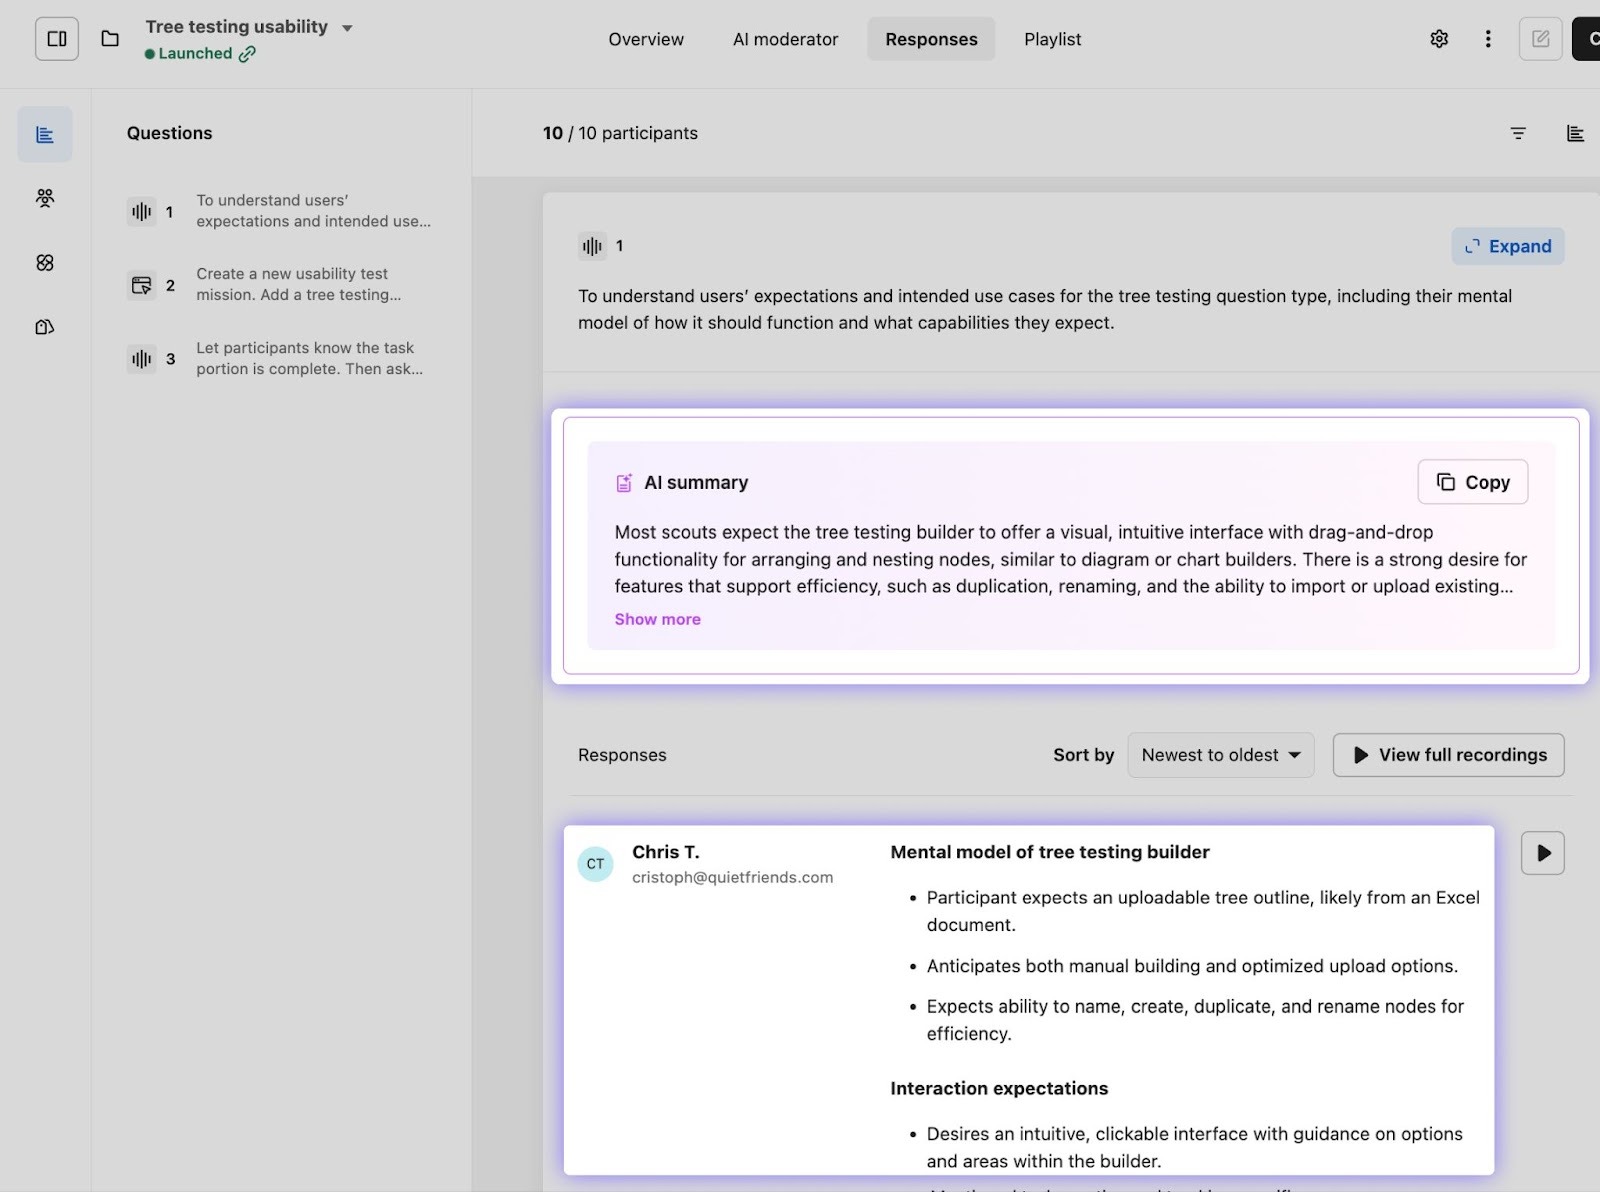Play Chris T.'s response recording
Viewport: 1600px width, 1192px height.
point(1542,853)
